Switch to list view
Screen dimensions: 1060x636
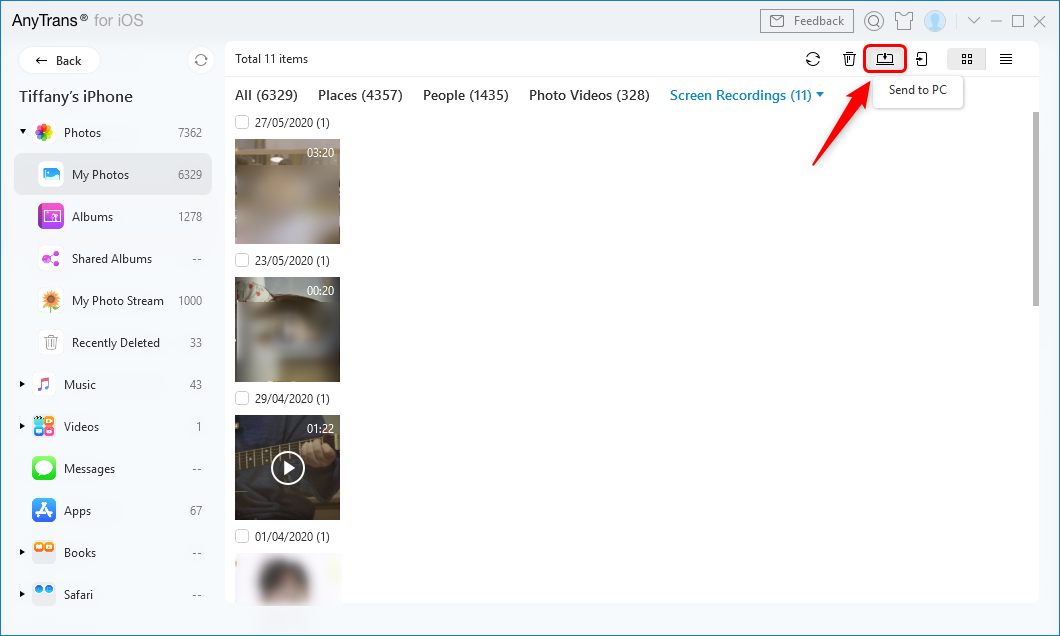(x=1006, y=59)
